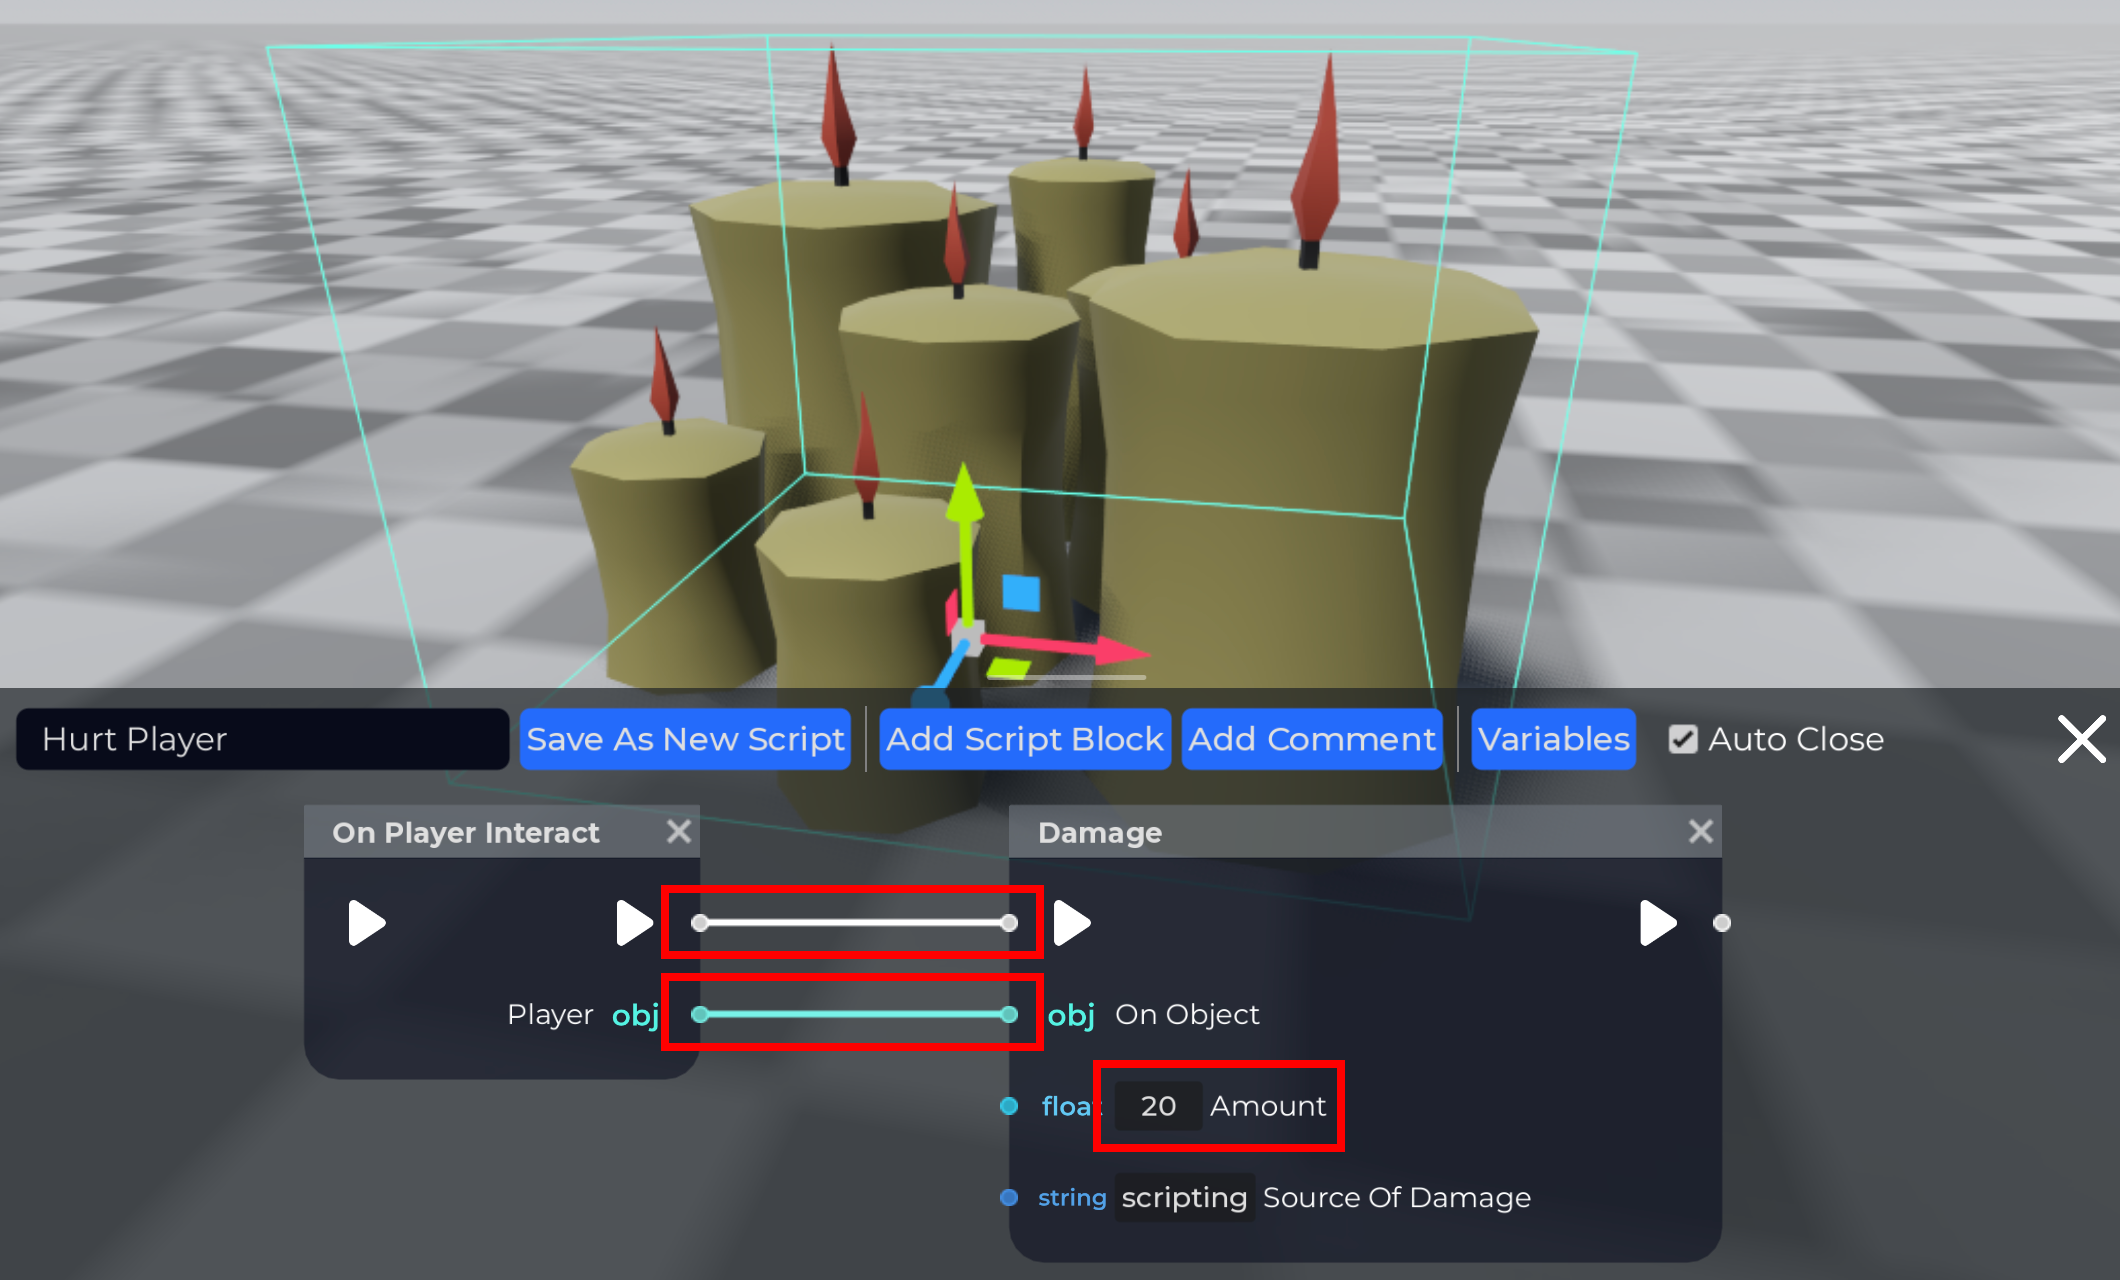The height and width of the screenshot is (1280, 2120).
Task: Click the blue plane handle on gizmo
Action: coord(1021,592)
